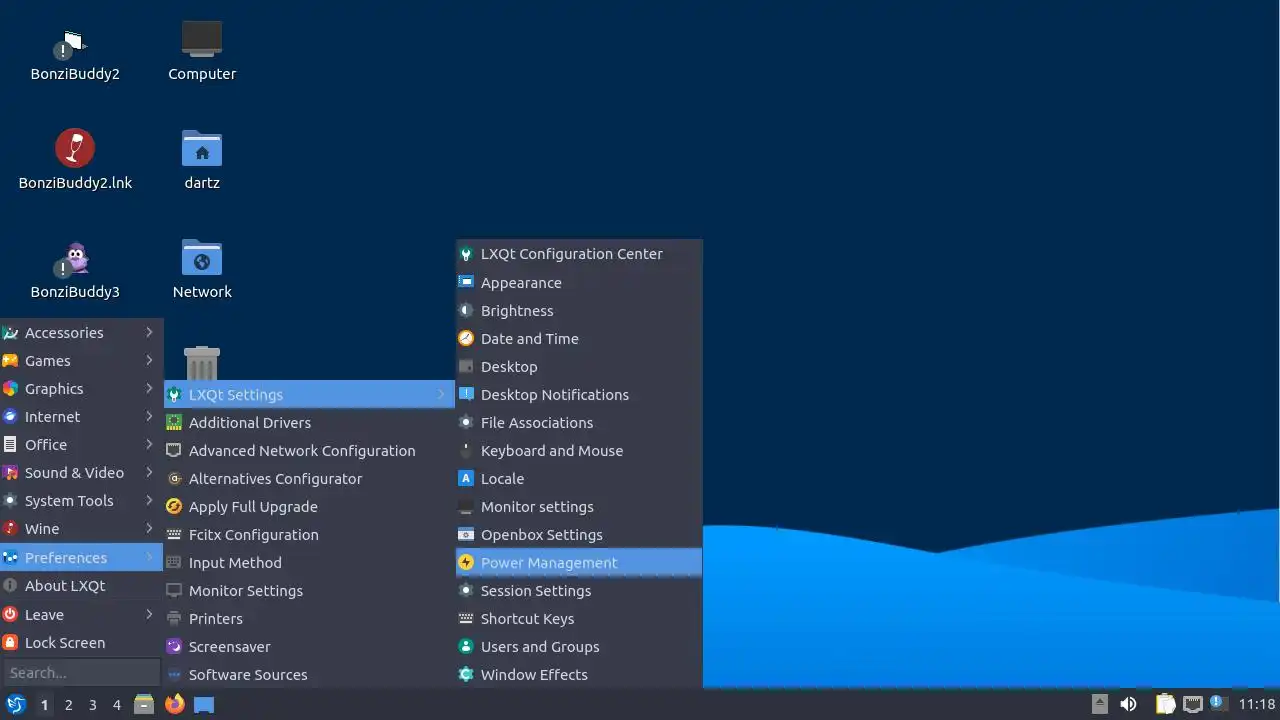Open Screensaver preferences
The width and height of the screenshot is (1280, 720).
309,646
